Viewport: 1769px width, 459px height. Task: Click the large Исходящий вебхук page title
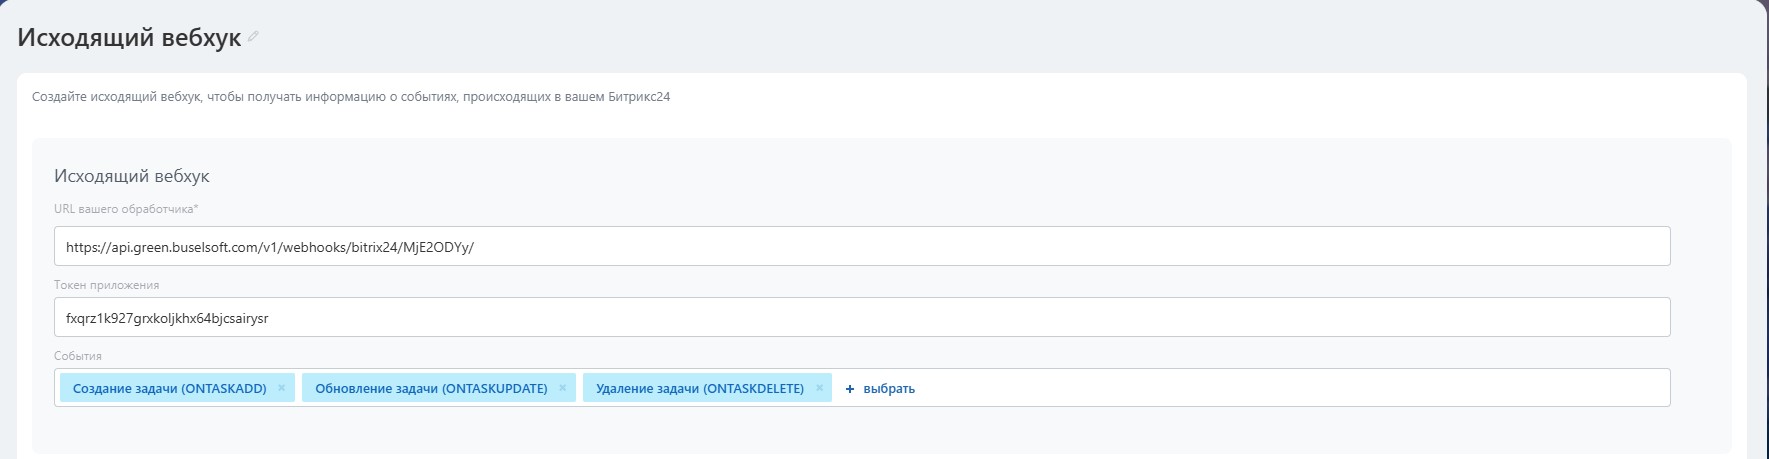129,38
